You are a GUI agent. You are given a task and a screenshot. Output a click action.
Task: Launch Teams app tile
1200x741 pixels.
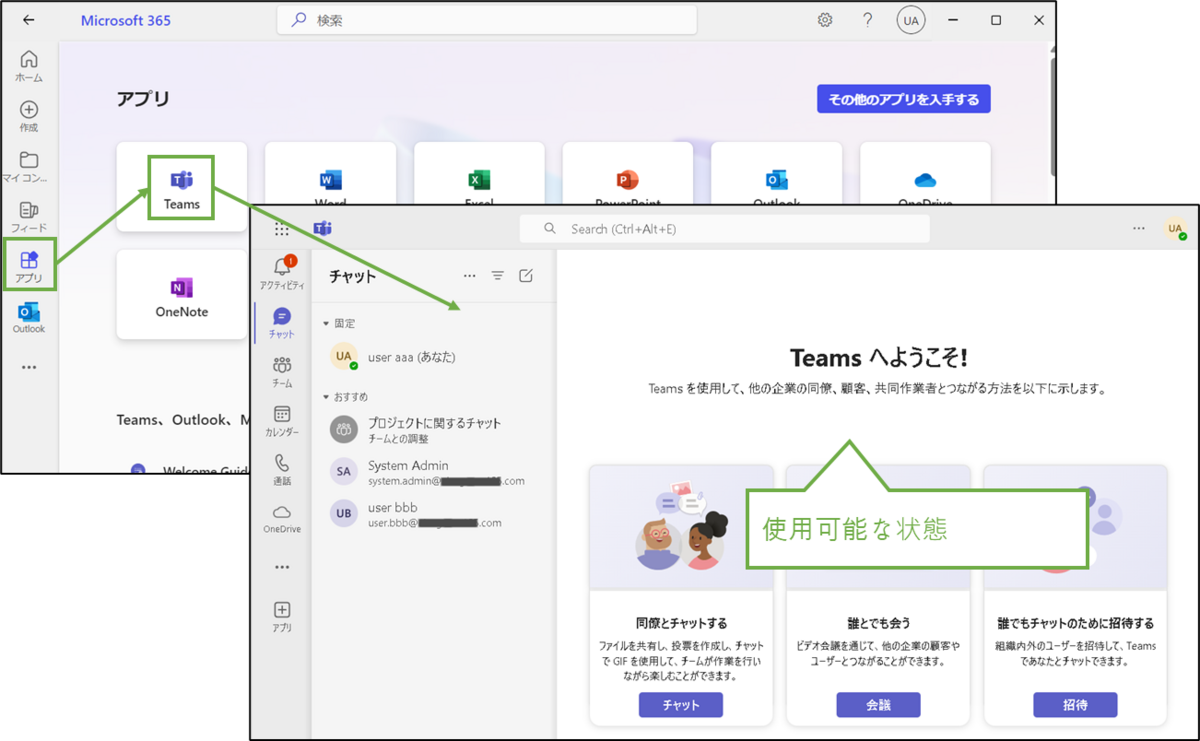(182, 187)
